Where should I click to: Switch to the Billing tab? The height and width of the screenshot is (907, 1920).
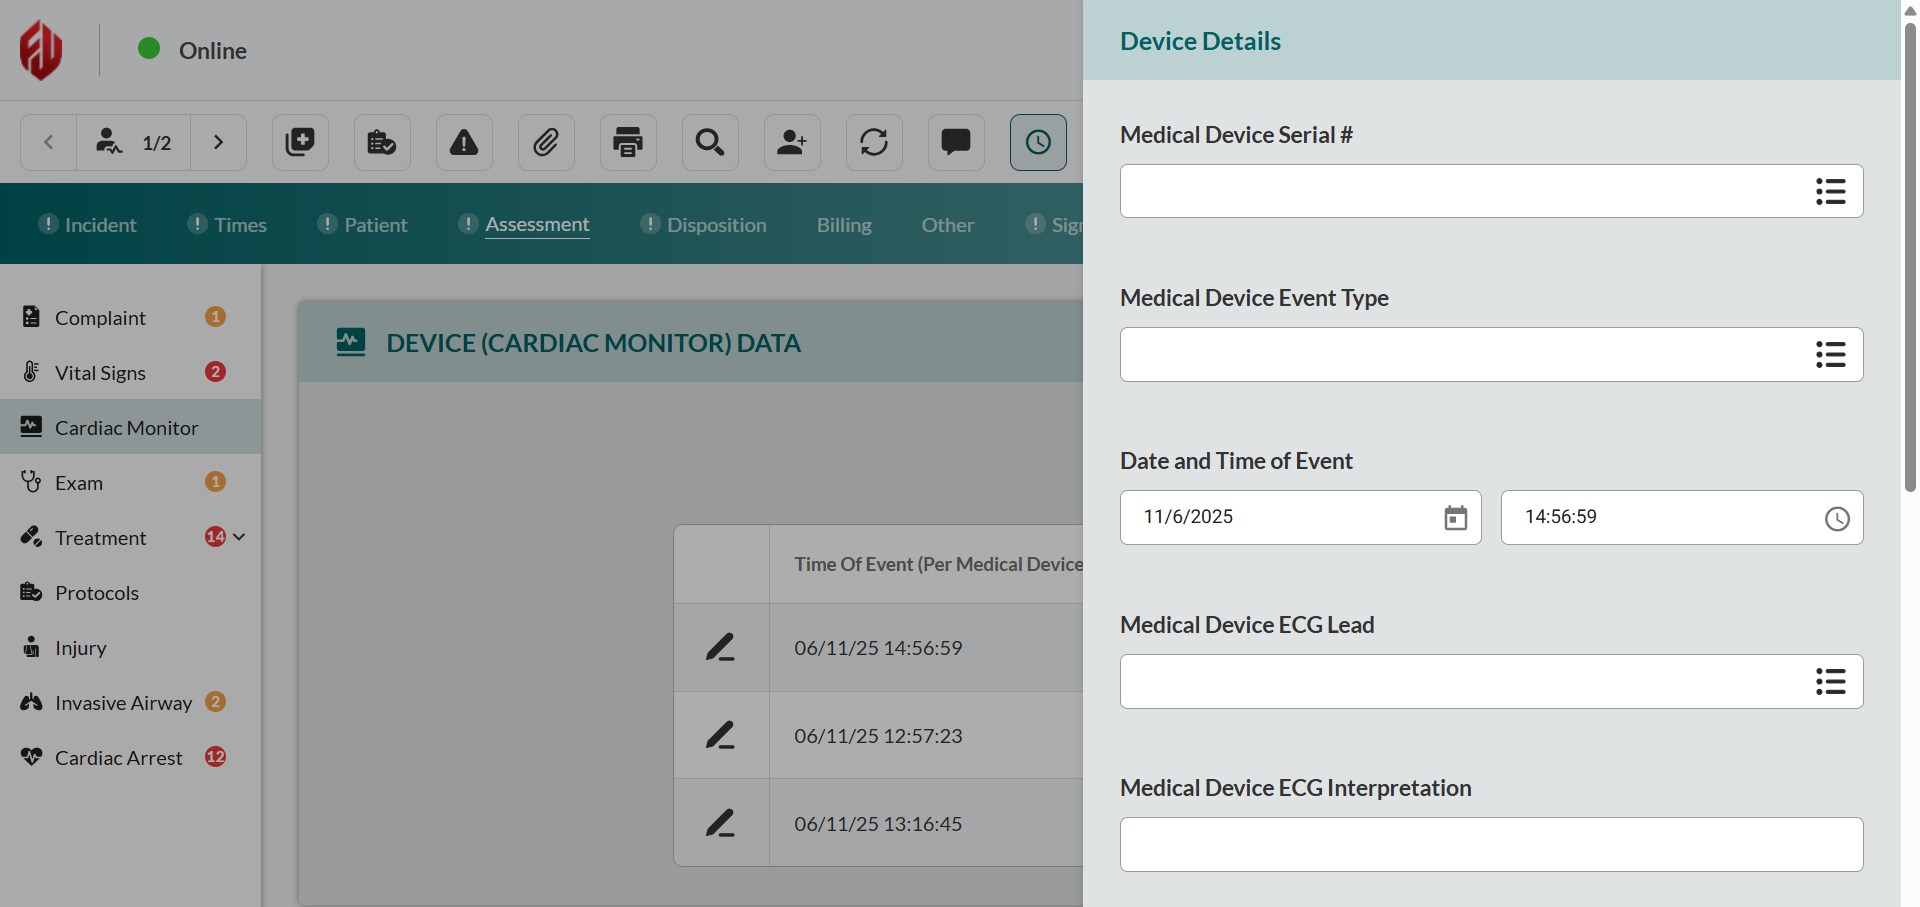pyautogui.click(x=844, y=225)
